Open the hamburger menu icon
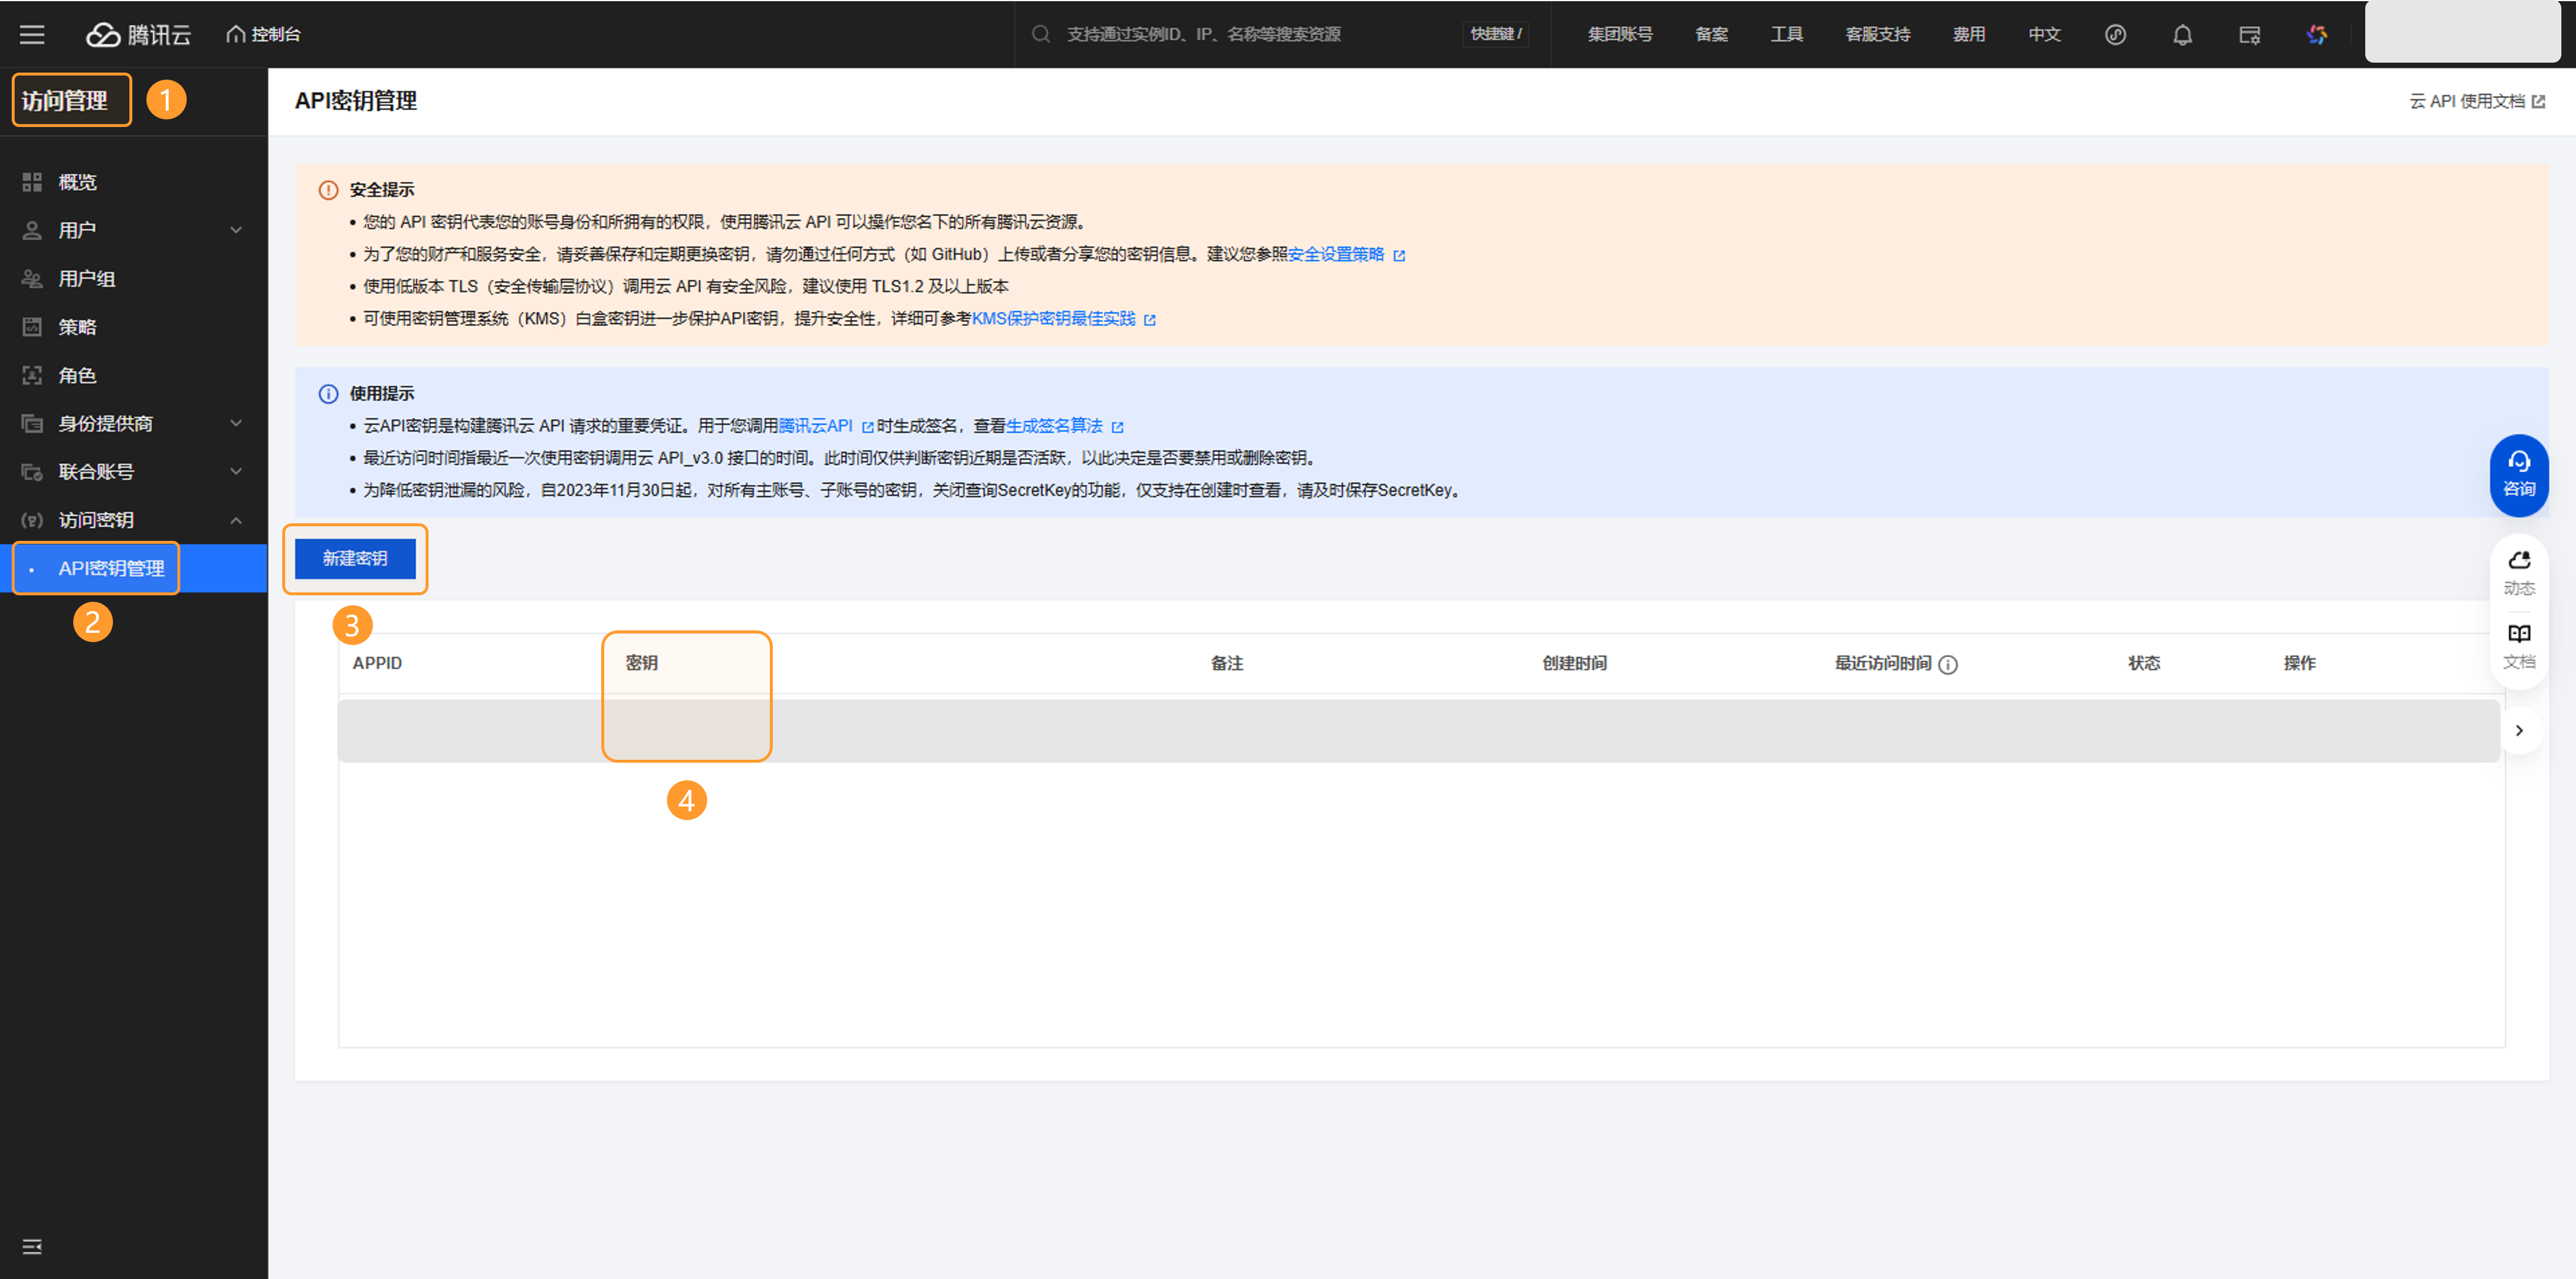 (32, 35)
